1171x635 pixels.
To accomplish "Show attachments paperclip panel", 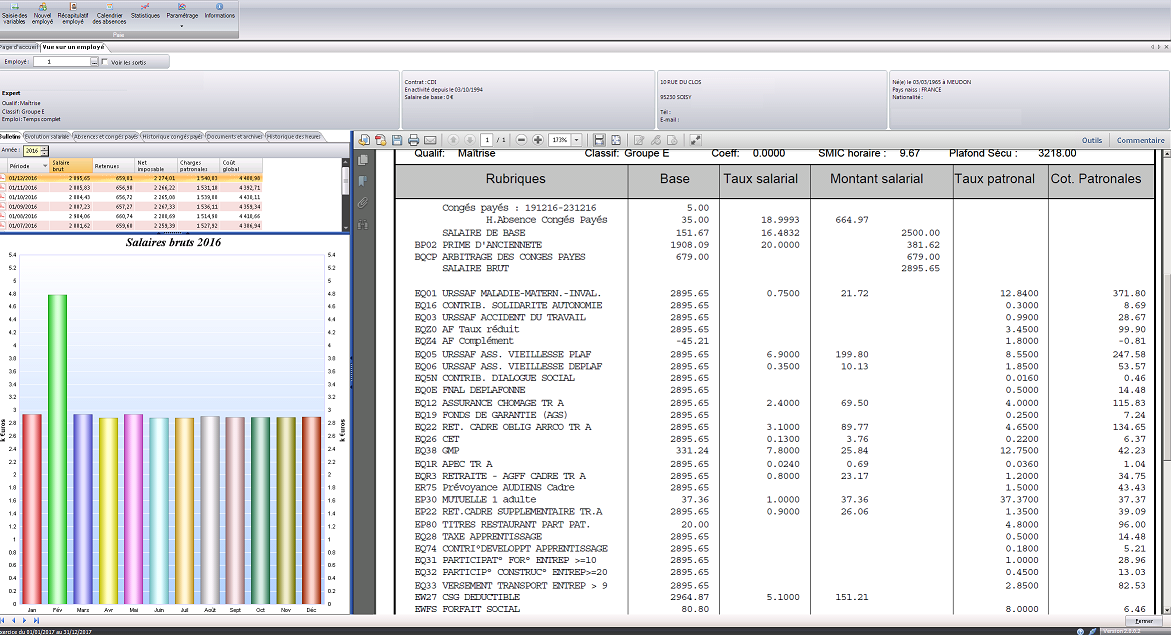I will (x=363, y=202).
